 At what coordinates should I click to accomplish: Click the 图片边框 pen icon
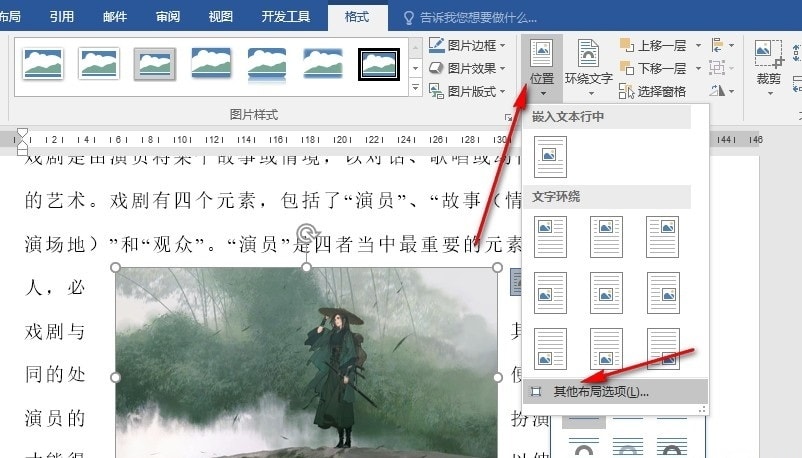[x=436, y=45]
